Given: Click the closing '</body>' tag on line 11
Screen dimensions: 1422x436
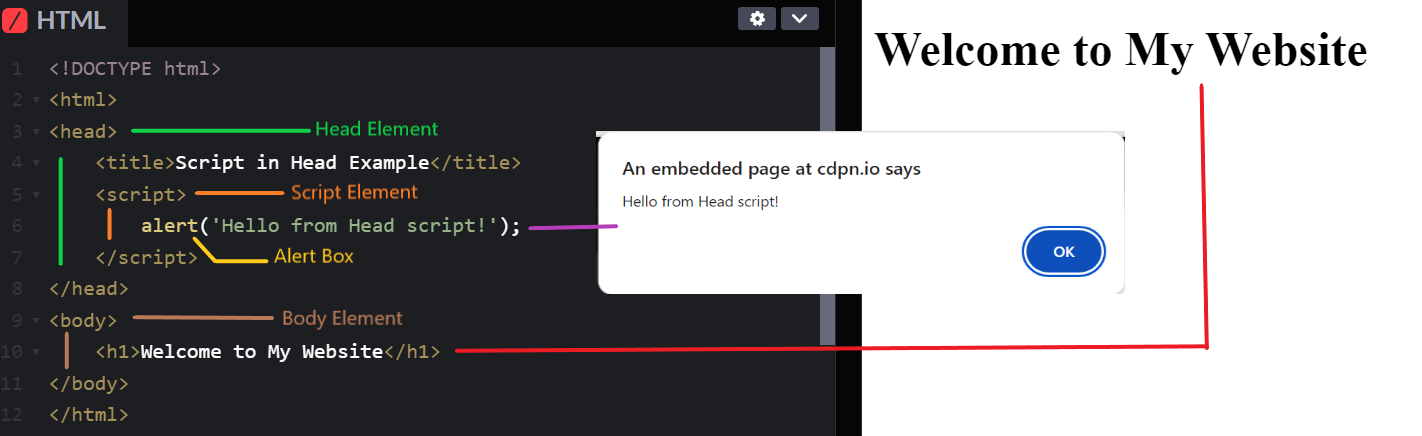Looking at the screenshot, I should (x=89, y=383).
